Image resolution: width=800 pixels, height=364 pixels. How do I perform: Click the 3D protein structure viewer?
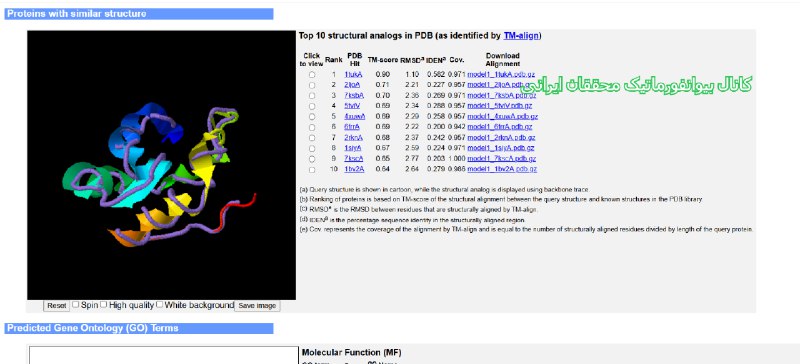pyautogui.click(x=161, y=165)
